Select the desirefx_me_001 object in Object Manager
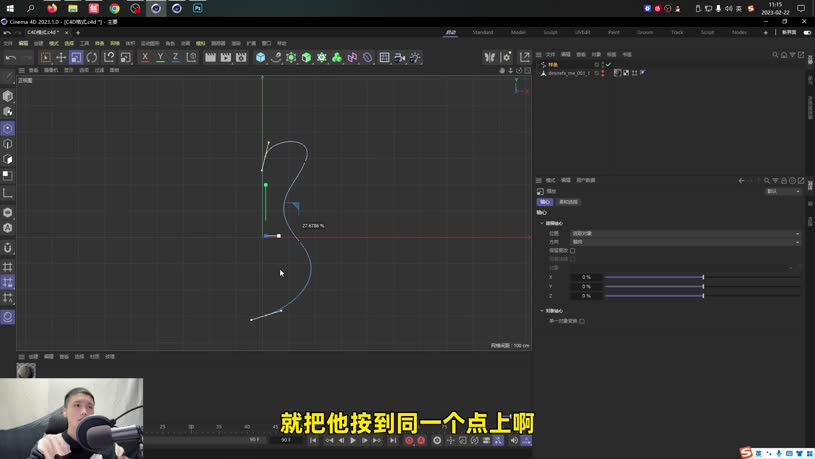815x459 pixels. coord(569,73)
